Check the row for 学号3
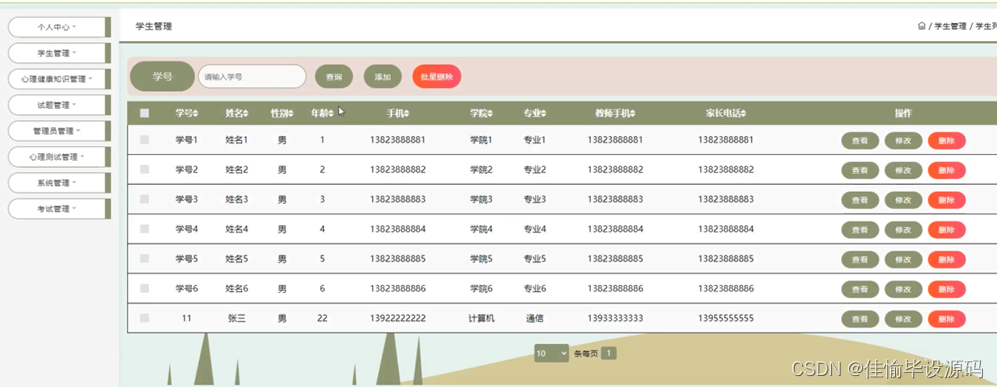Viewport: 998px width, 388px height. coord(144,199)
